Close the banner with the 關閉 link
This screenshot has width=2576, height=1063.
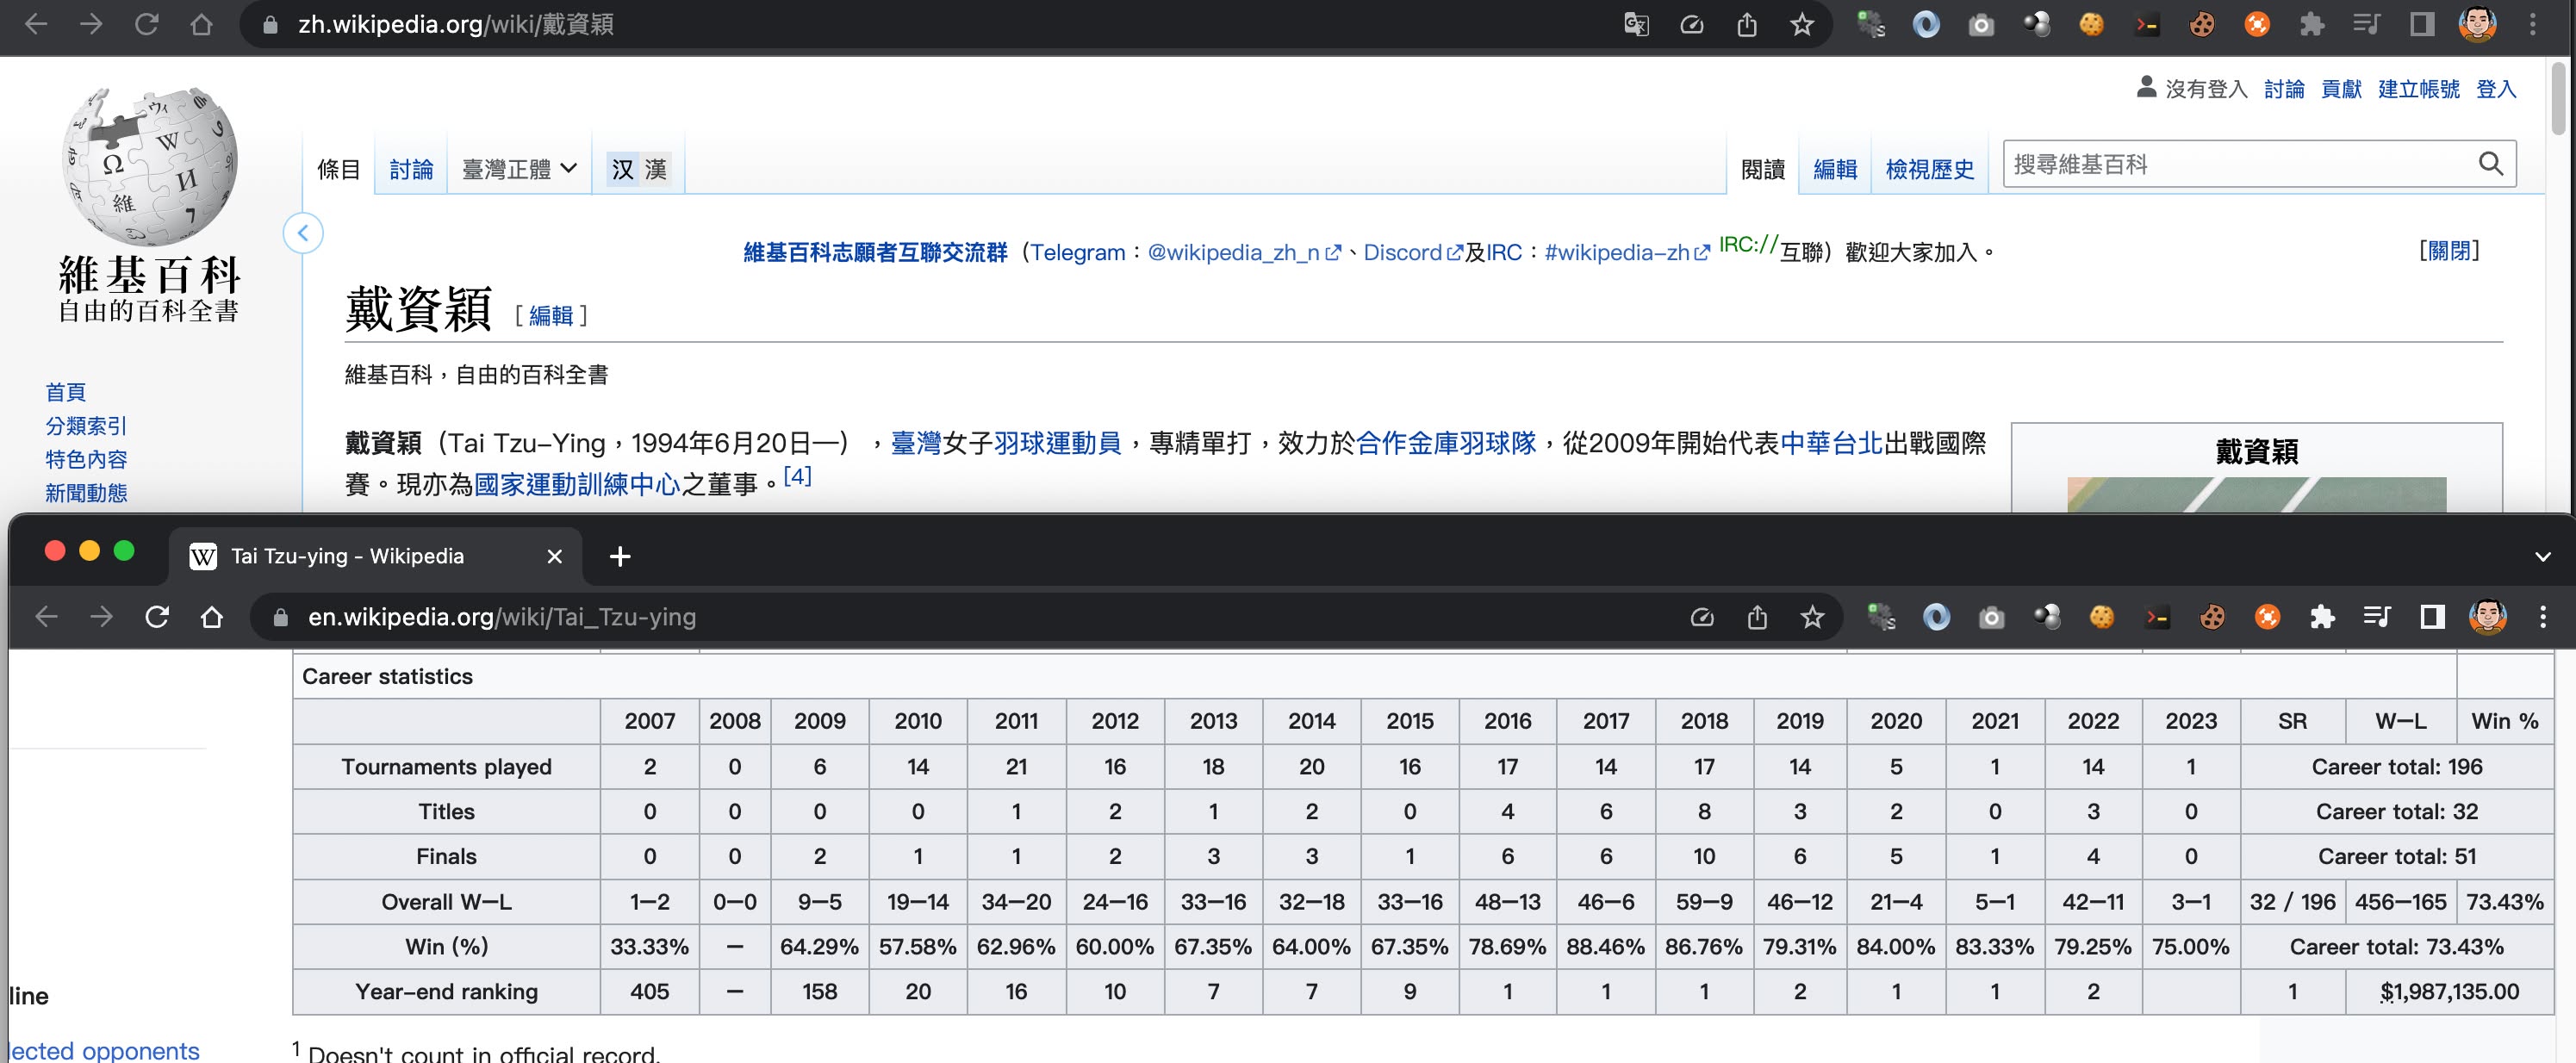coord(2449,250)
